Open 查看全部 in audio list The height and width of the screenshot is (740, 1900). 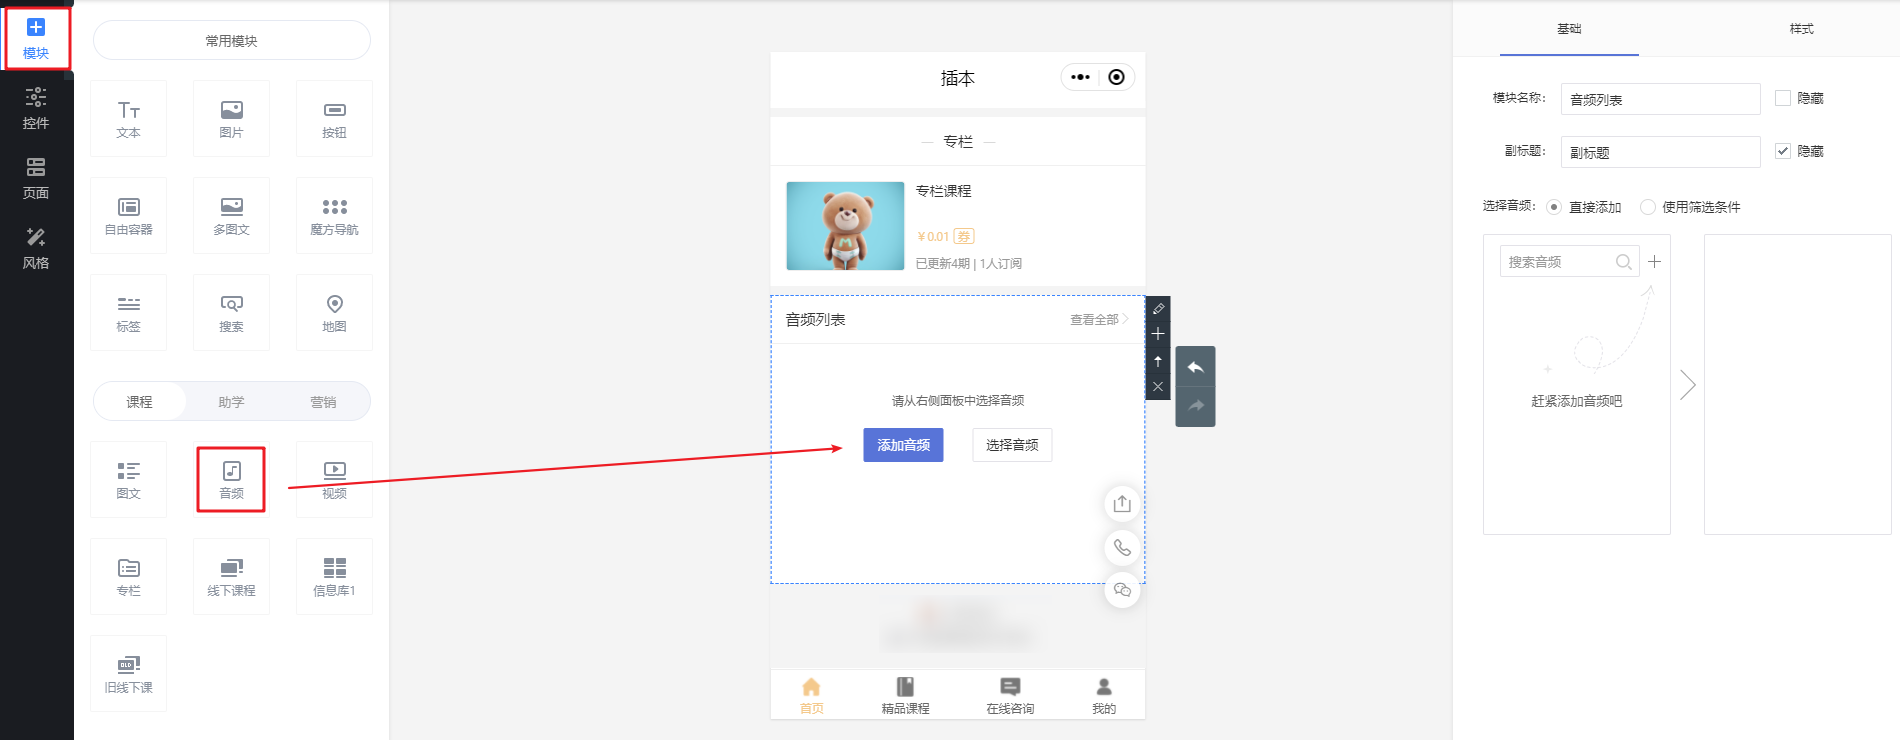pyautogui.click(x=1099, y=320)
